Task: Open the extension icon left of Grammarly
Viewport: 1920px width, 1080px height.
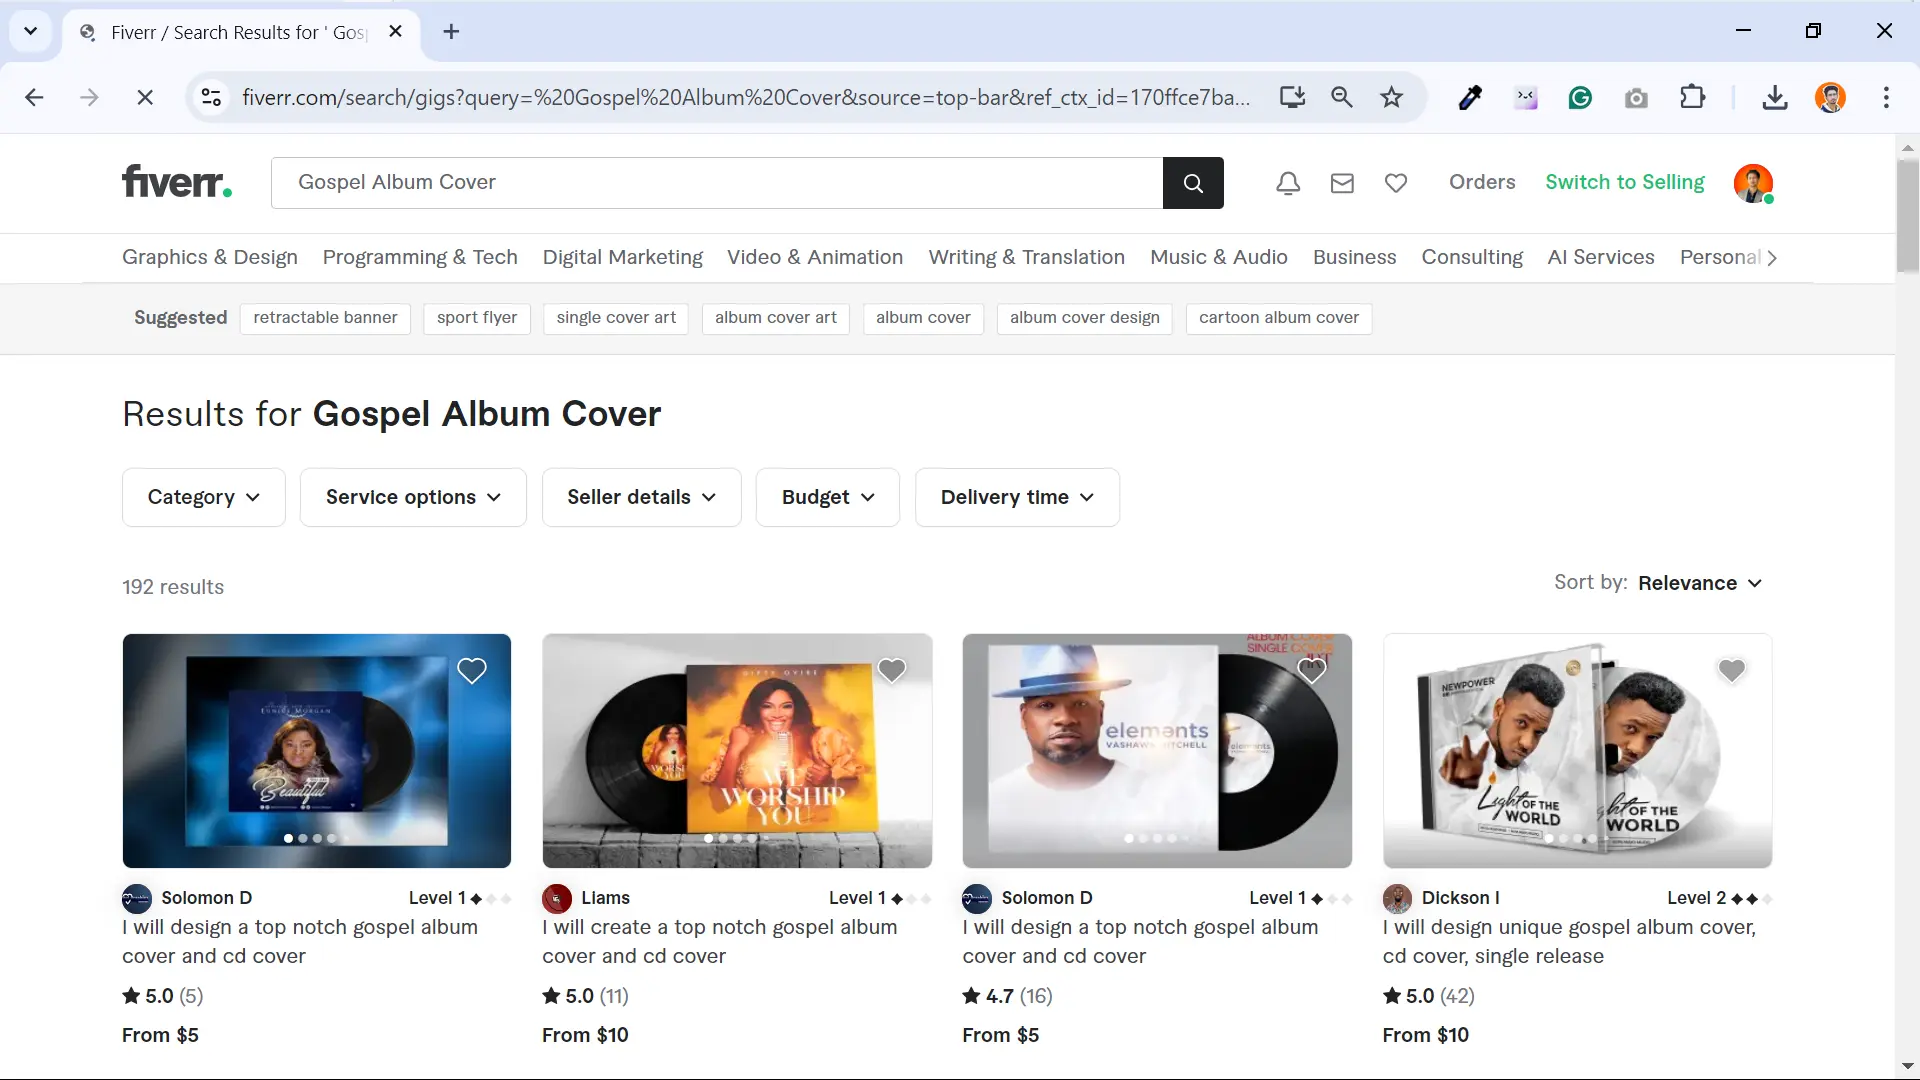Action: click(x=1526, y=97)
